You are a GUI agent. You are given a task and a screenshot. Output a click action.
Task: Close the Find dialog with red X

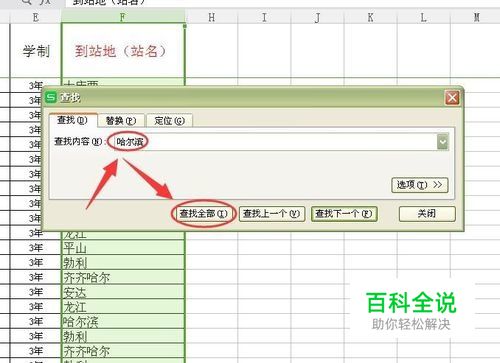point(452,98)
